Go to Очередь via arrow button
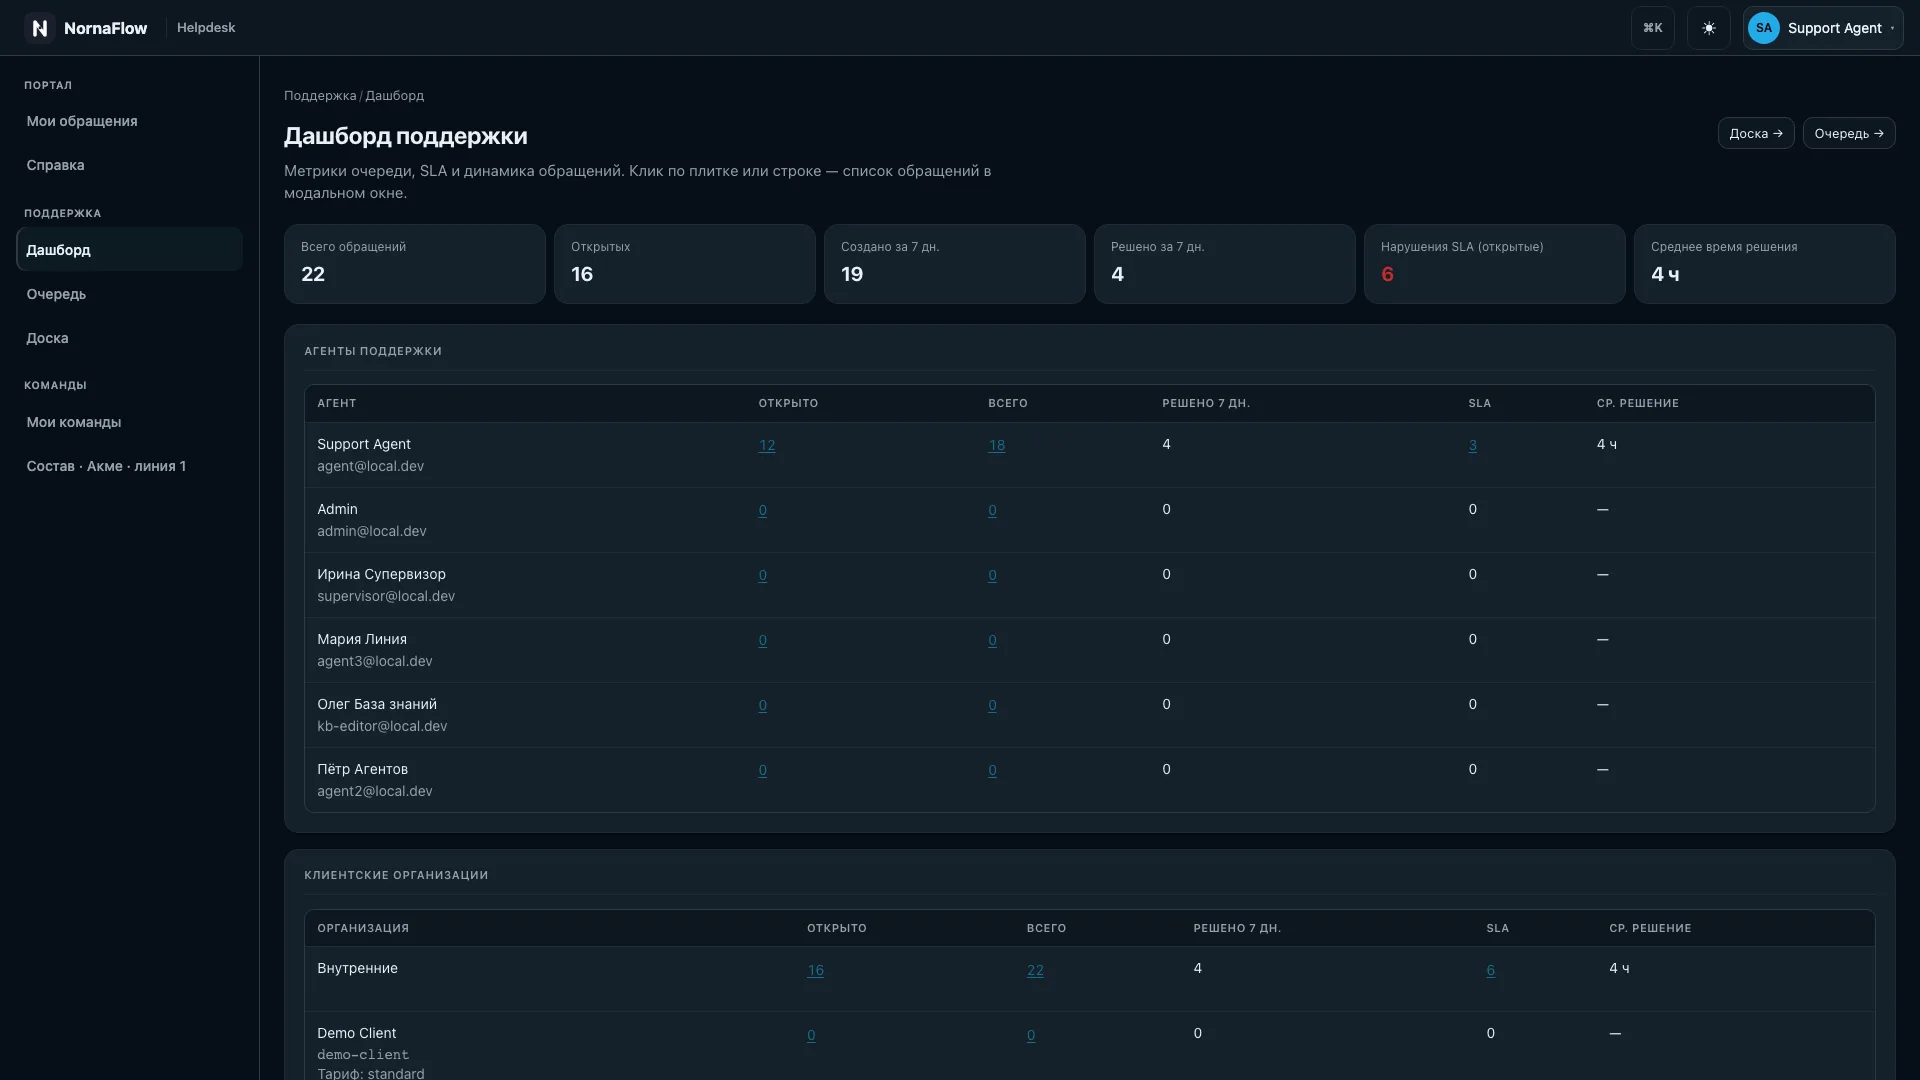The height and width of the screenshot is (1080, 1920). pos(1848,133)
